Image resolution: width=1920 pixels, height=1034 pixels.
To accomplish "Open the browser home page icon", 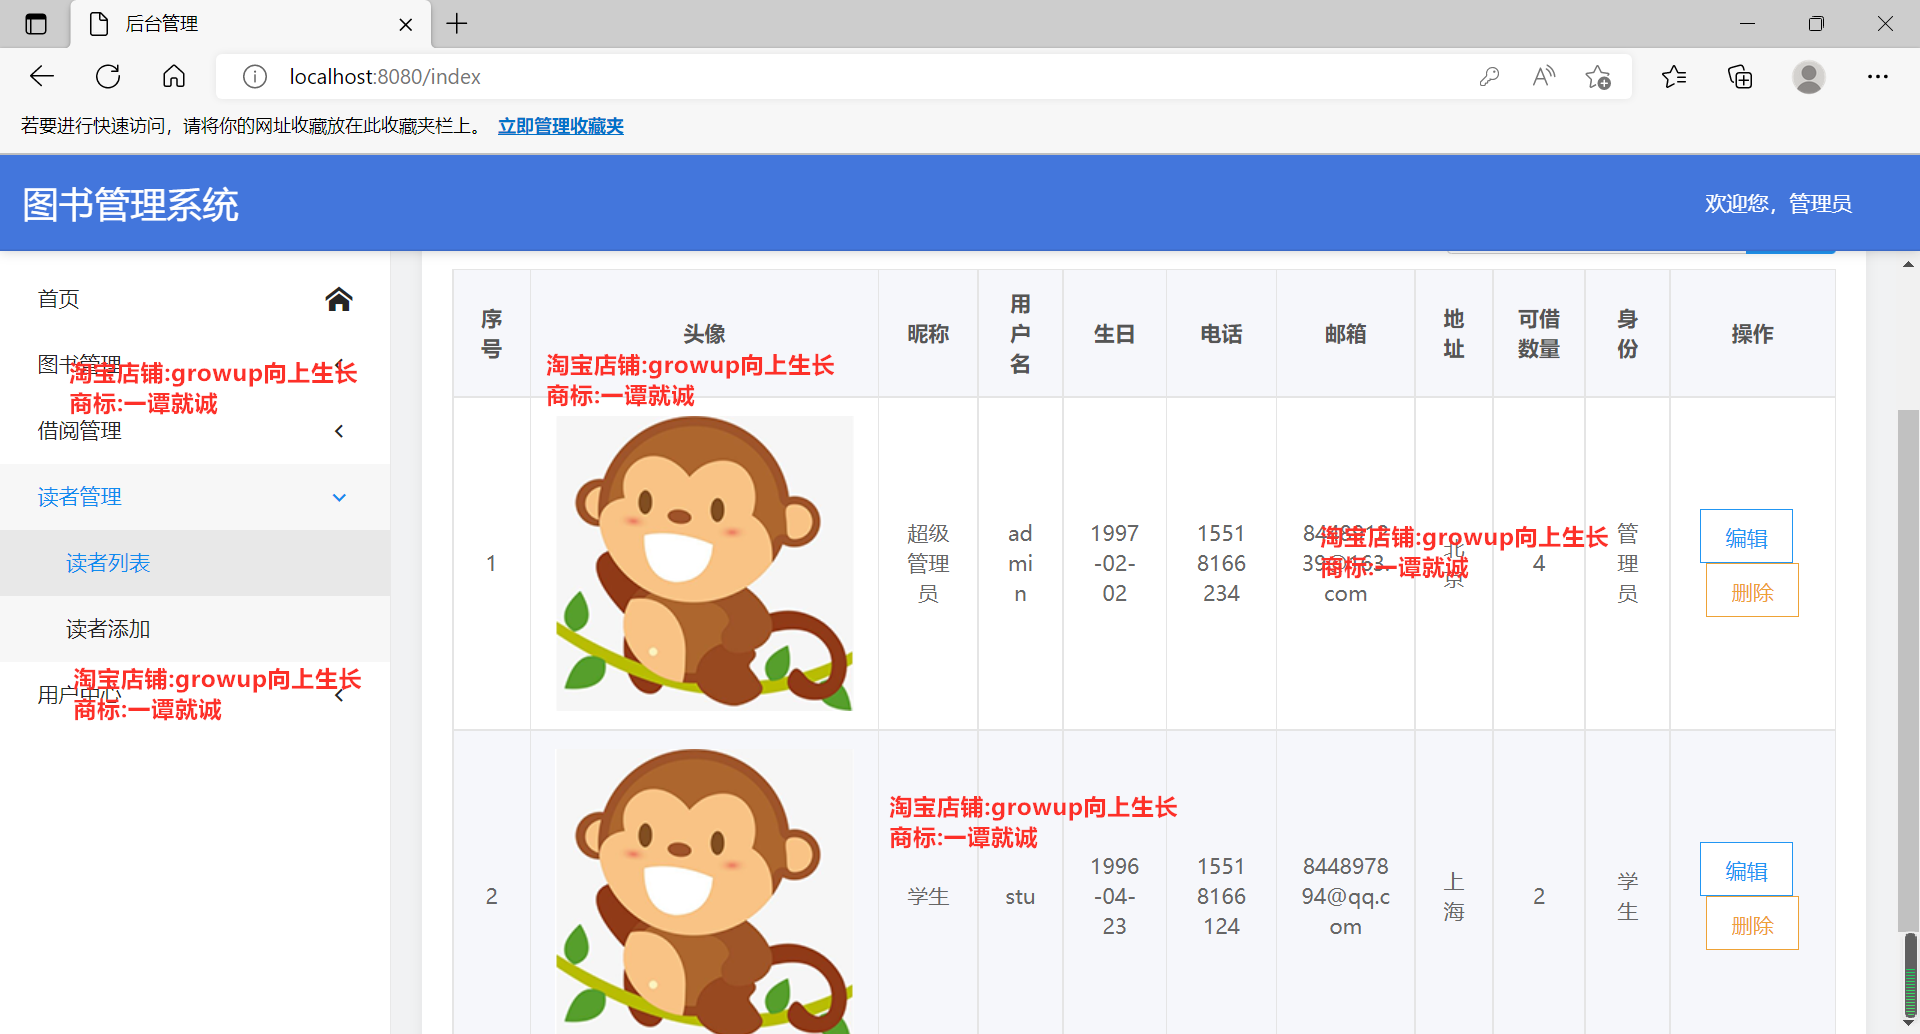I will pyautogui.click(x=174, y=76).
